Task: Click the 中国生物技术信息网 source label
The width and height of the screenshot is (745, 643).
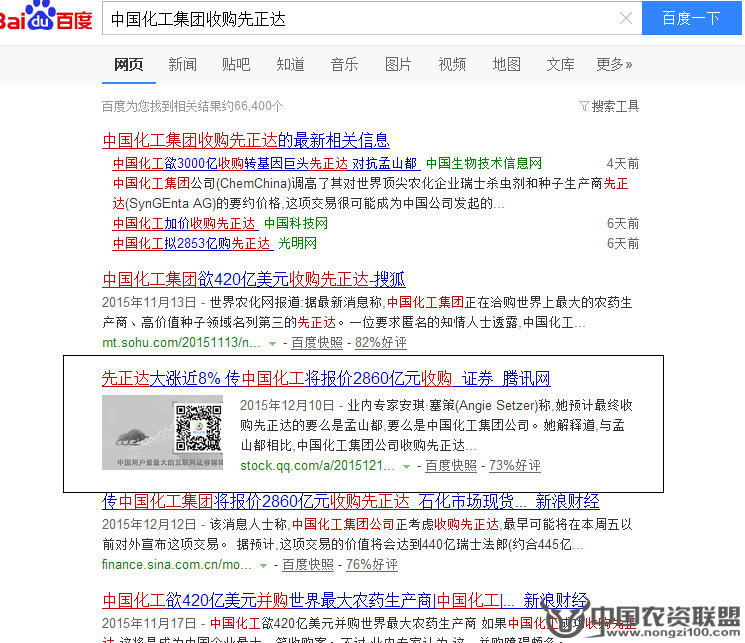Action: pos(484,163)
